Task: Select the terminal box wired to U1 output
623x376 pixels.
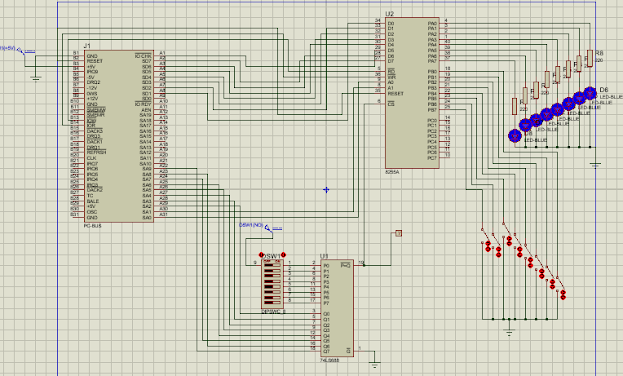Action: (x=399, y=233)
